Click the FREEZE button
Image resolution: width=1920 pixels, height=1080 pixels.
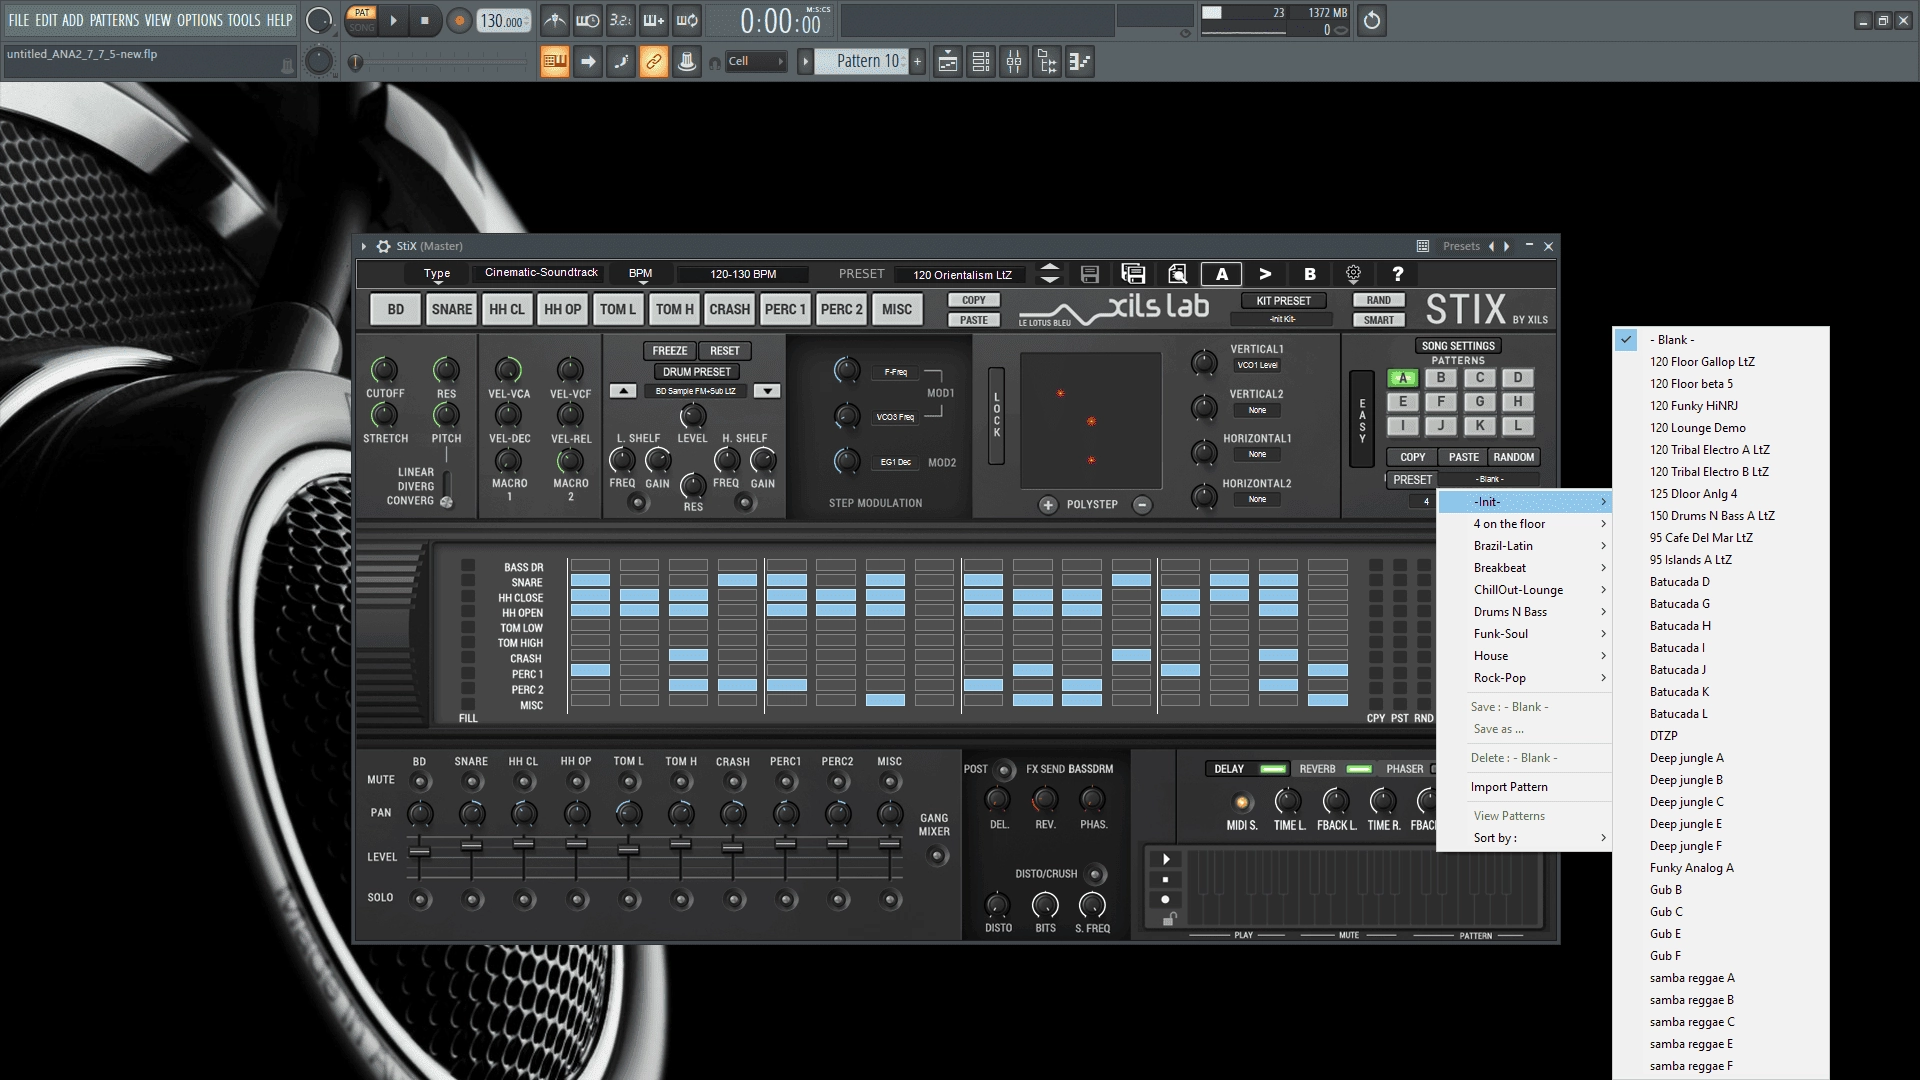[x=669, y=351]
